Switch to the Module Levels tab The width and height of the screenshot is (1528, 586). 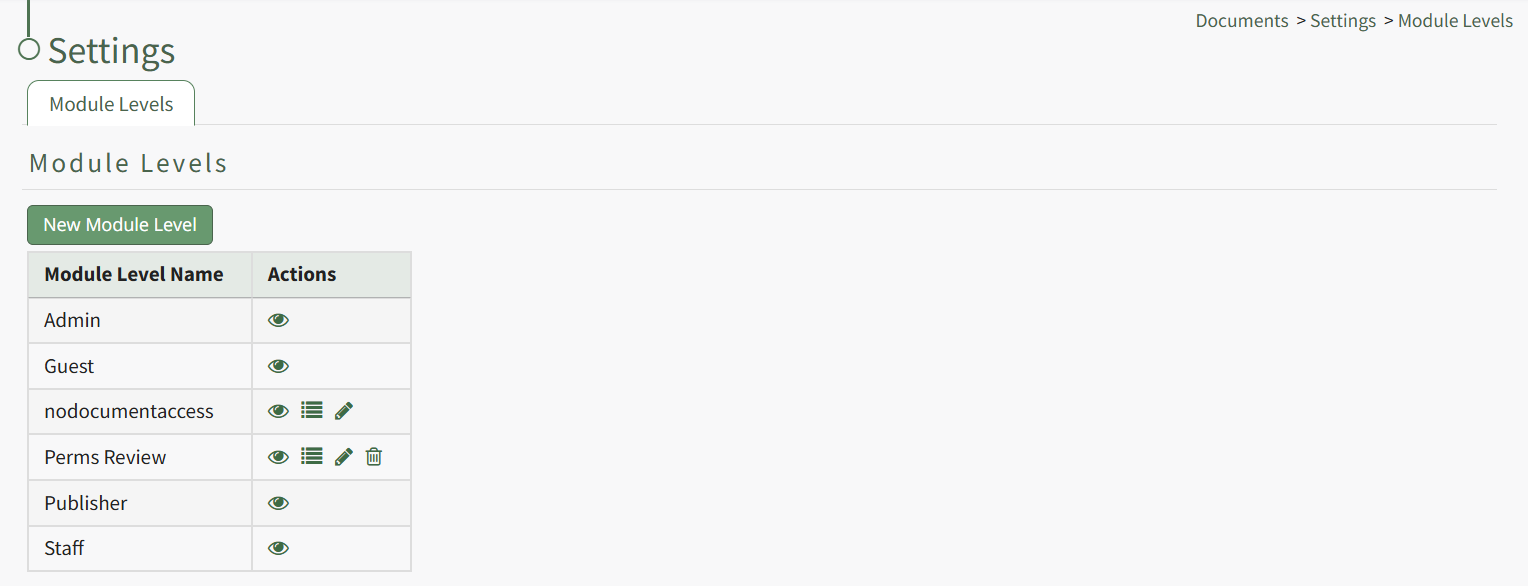tap(111, 104)
